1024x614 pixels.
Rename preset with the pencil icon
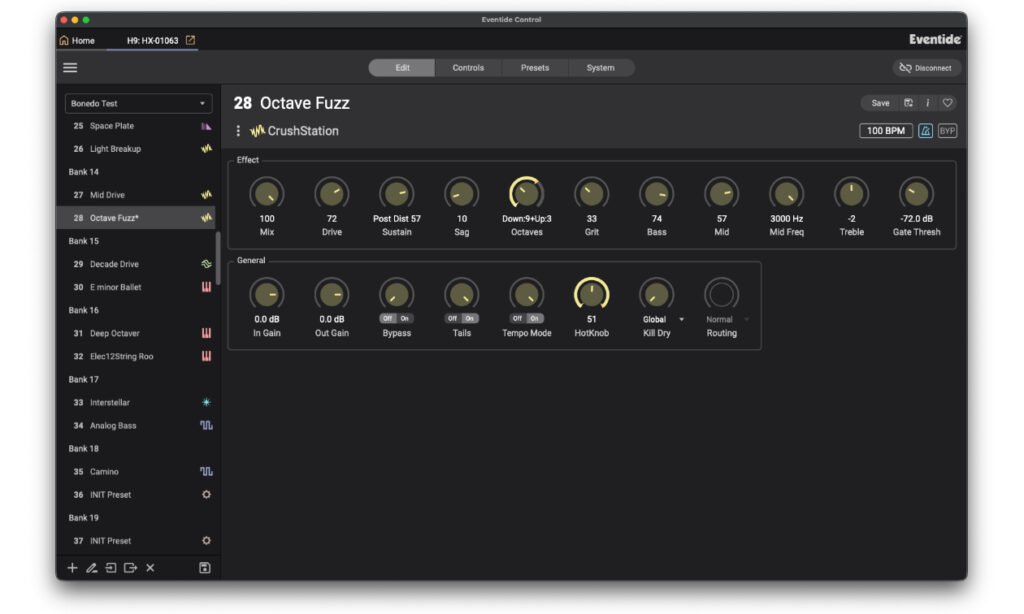tap(91, 568)
